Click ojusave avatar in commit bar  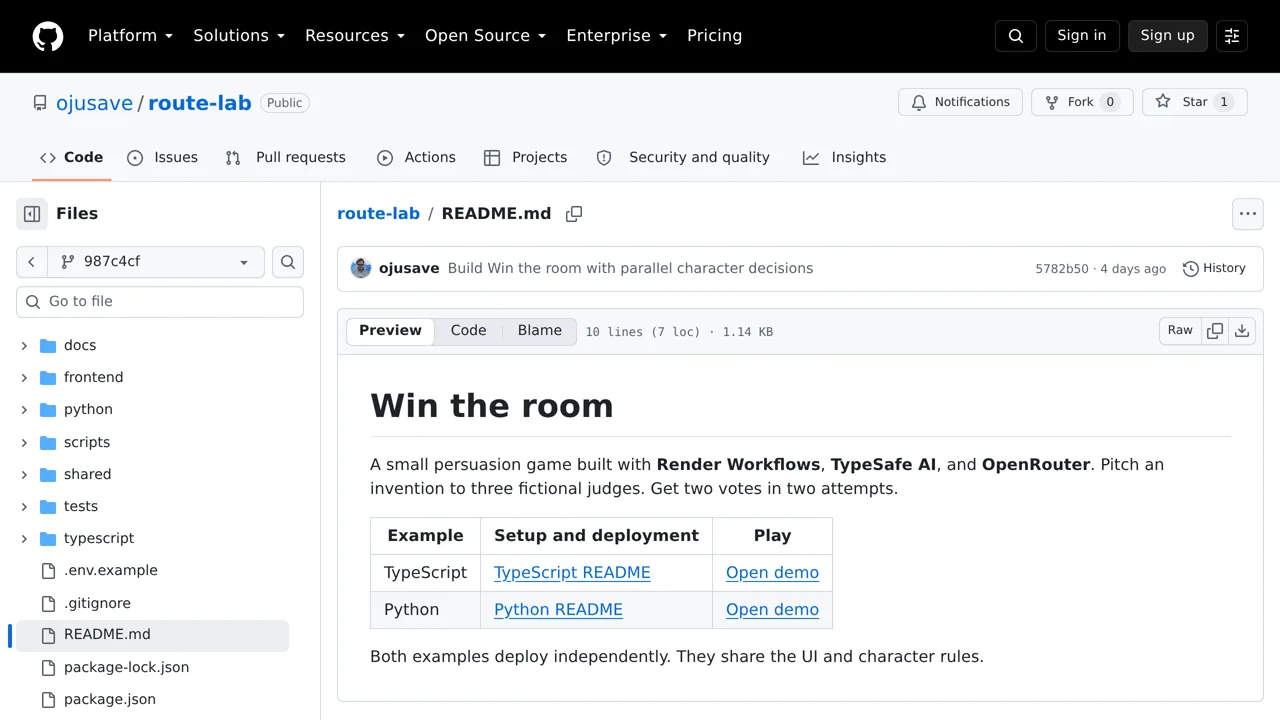[x=361, y=268]
